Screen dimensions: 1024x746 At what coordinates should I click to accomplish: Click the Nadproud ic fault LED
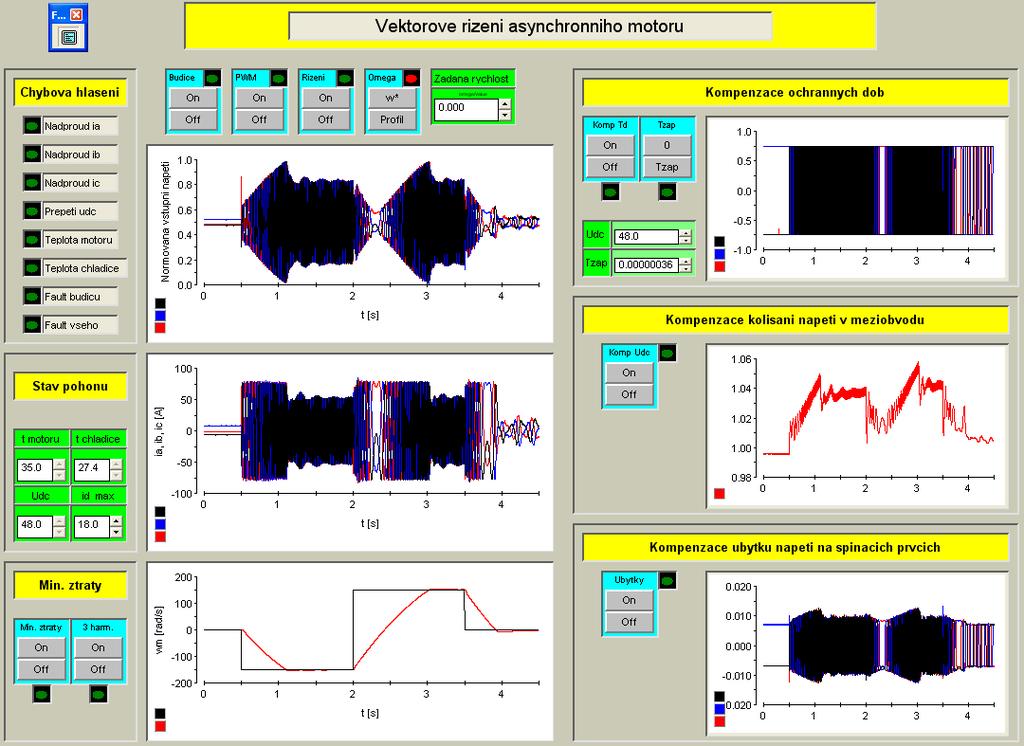tap(32, 183)
